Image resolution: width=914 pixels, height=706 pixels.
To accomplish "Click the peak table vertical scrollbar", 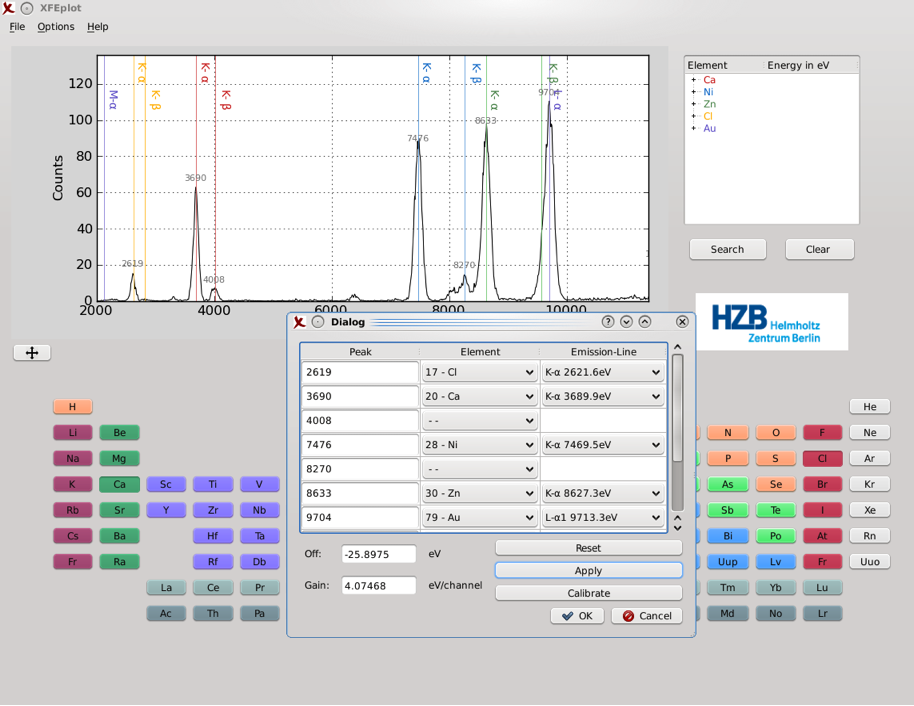I will 677,420.
